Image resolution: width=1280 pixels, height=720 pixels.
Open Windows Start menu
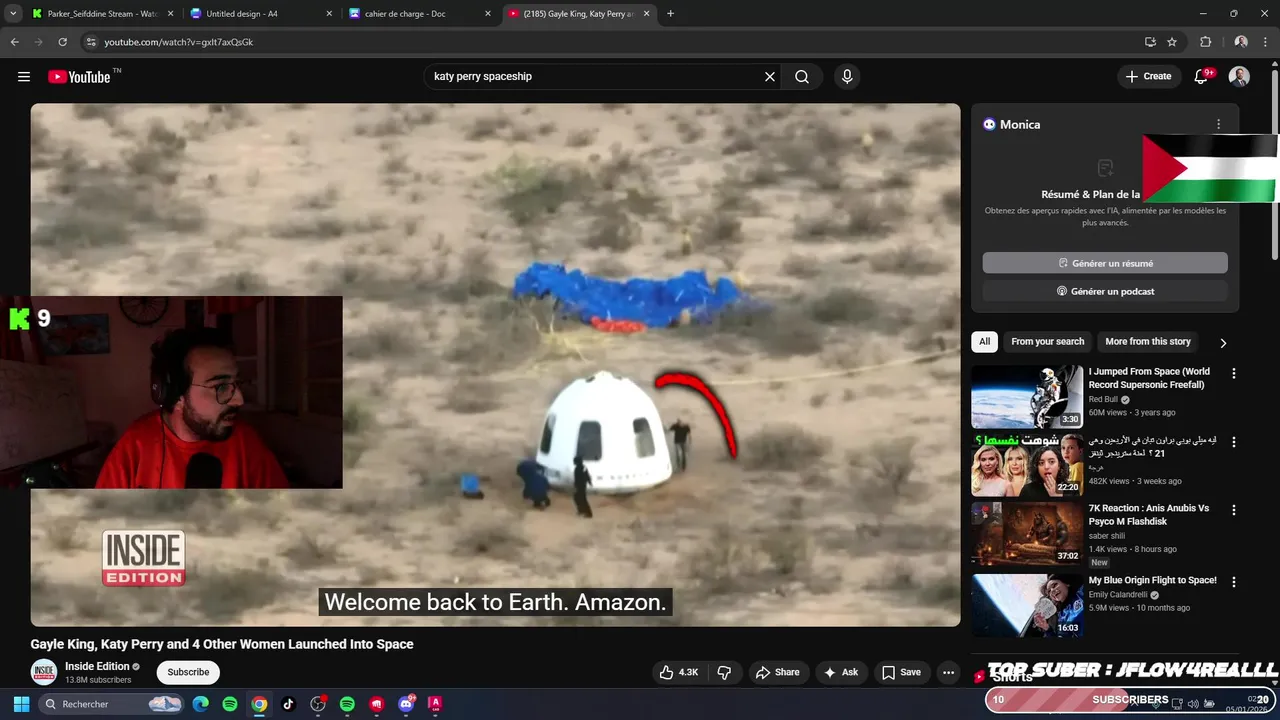(x=21, y=704)
